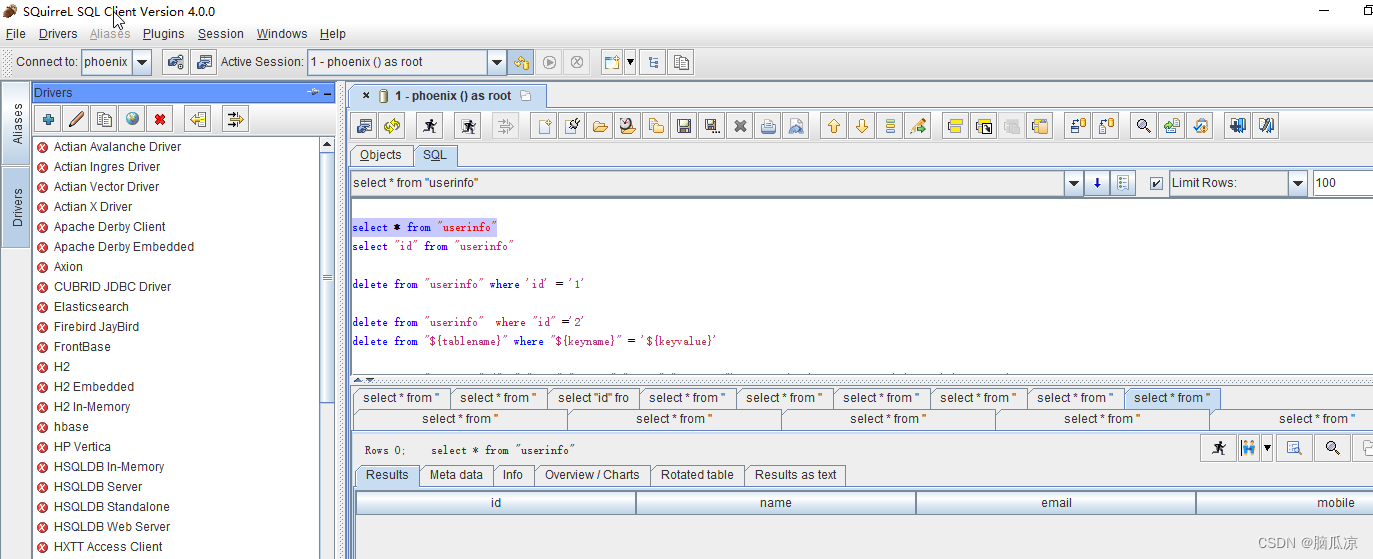Open the Plugins menu

164,34
